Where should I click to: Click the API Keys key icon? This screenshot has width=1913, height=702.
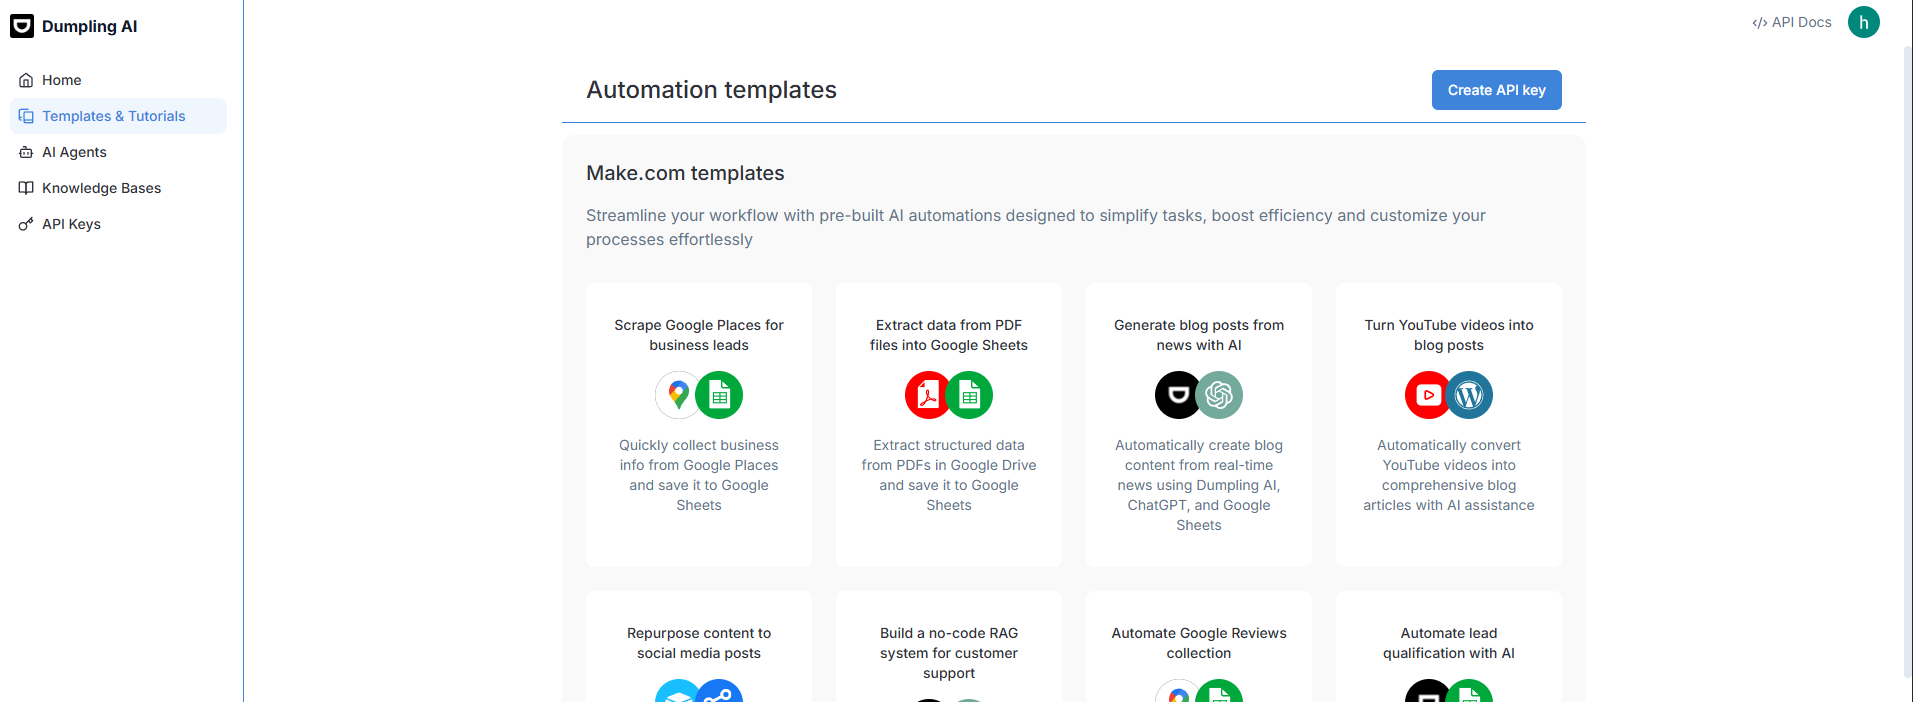click(x=26, y=224)
